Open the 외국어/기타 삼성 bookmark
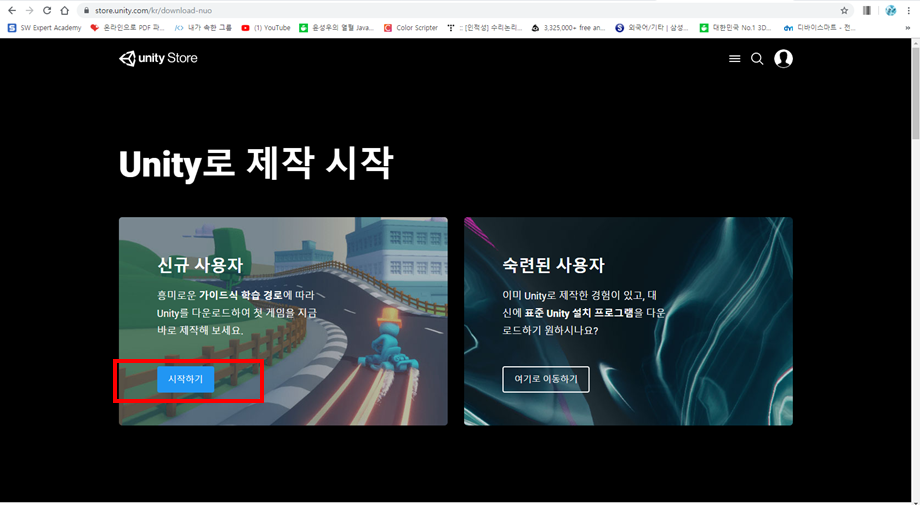This screenshot has height=505, width=920. click(x=652, y=28)
